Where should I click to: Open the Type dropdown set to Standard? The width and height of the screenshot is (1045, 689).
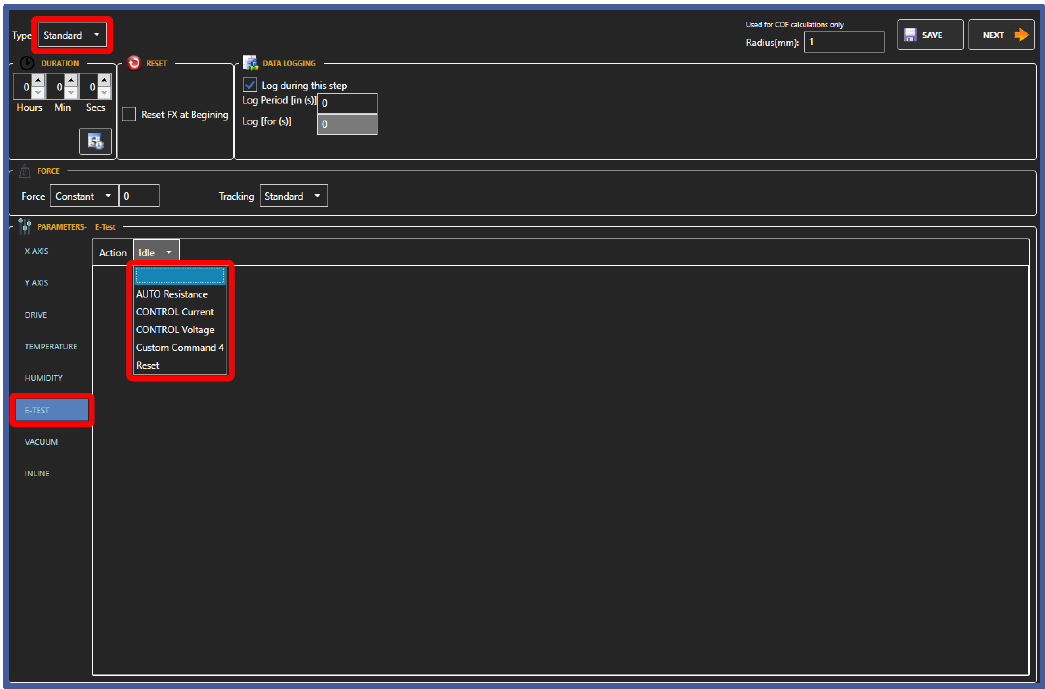(x=72, y=35)
